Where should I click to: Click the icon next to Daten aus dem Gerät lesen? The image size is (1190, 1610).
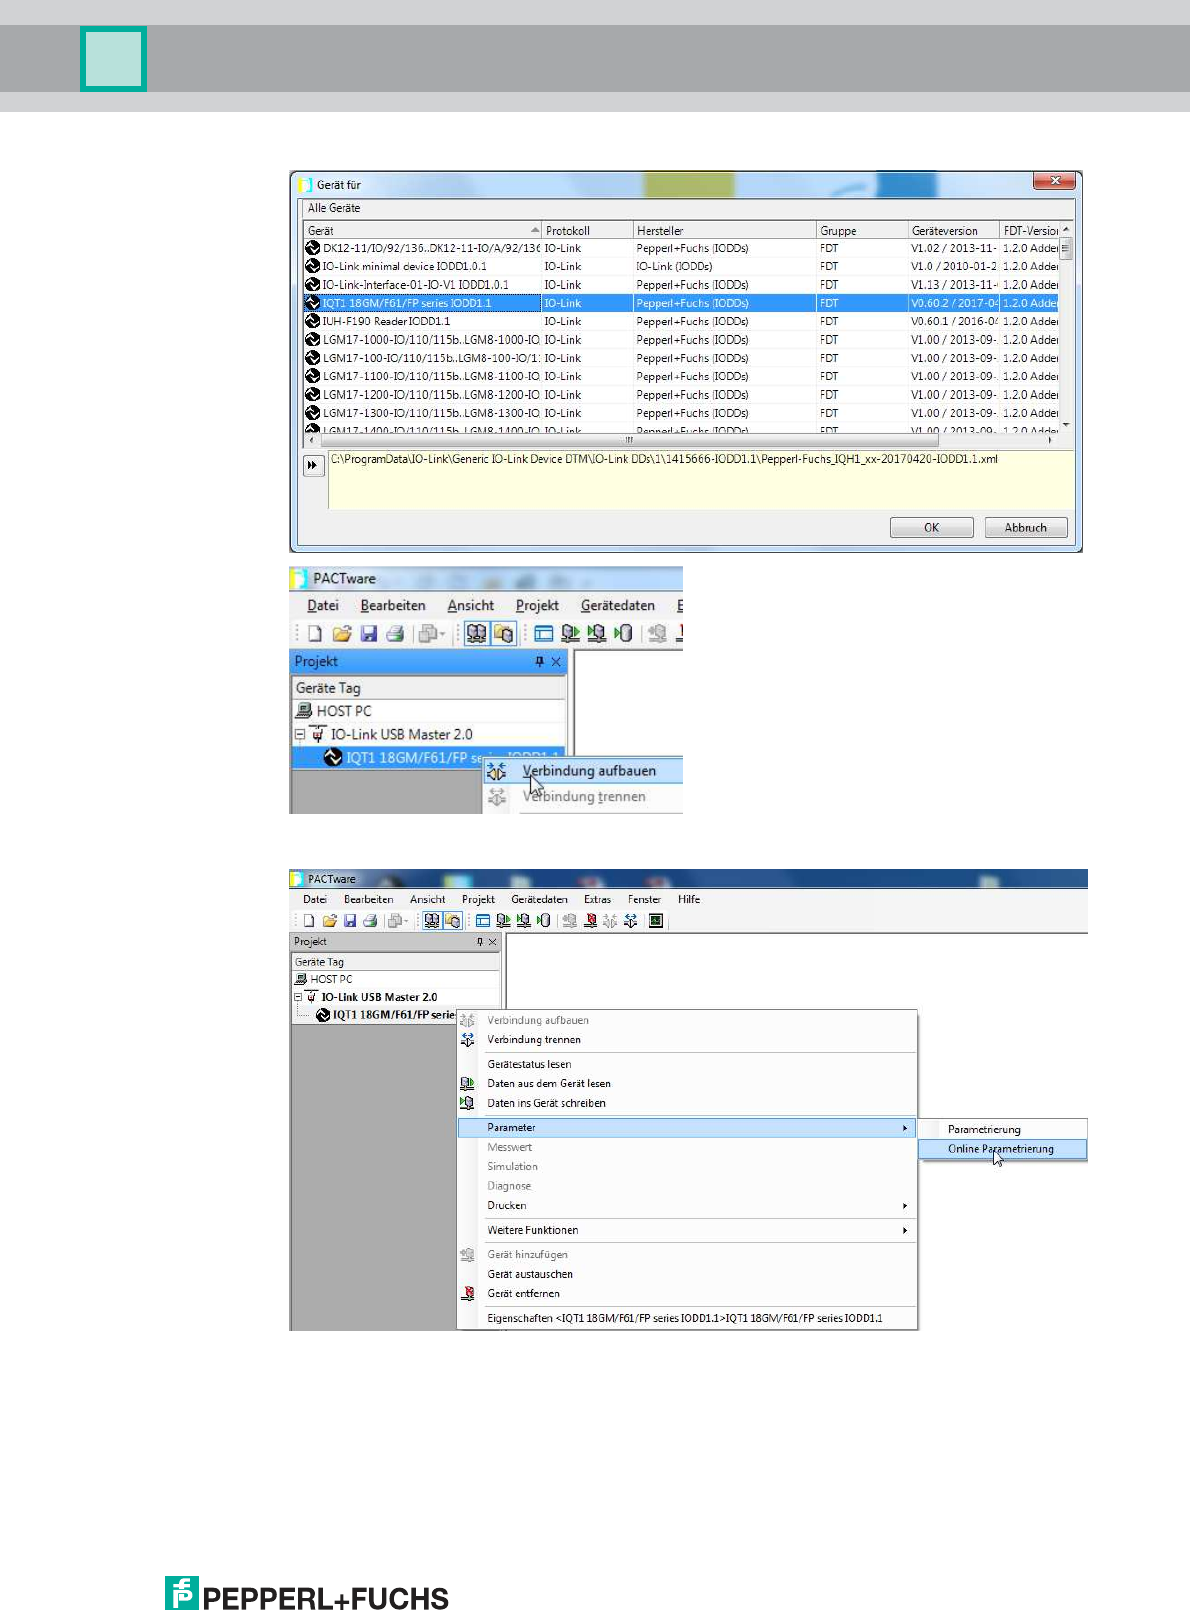pyautogui.click(x=467, y=1083)
